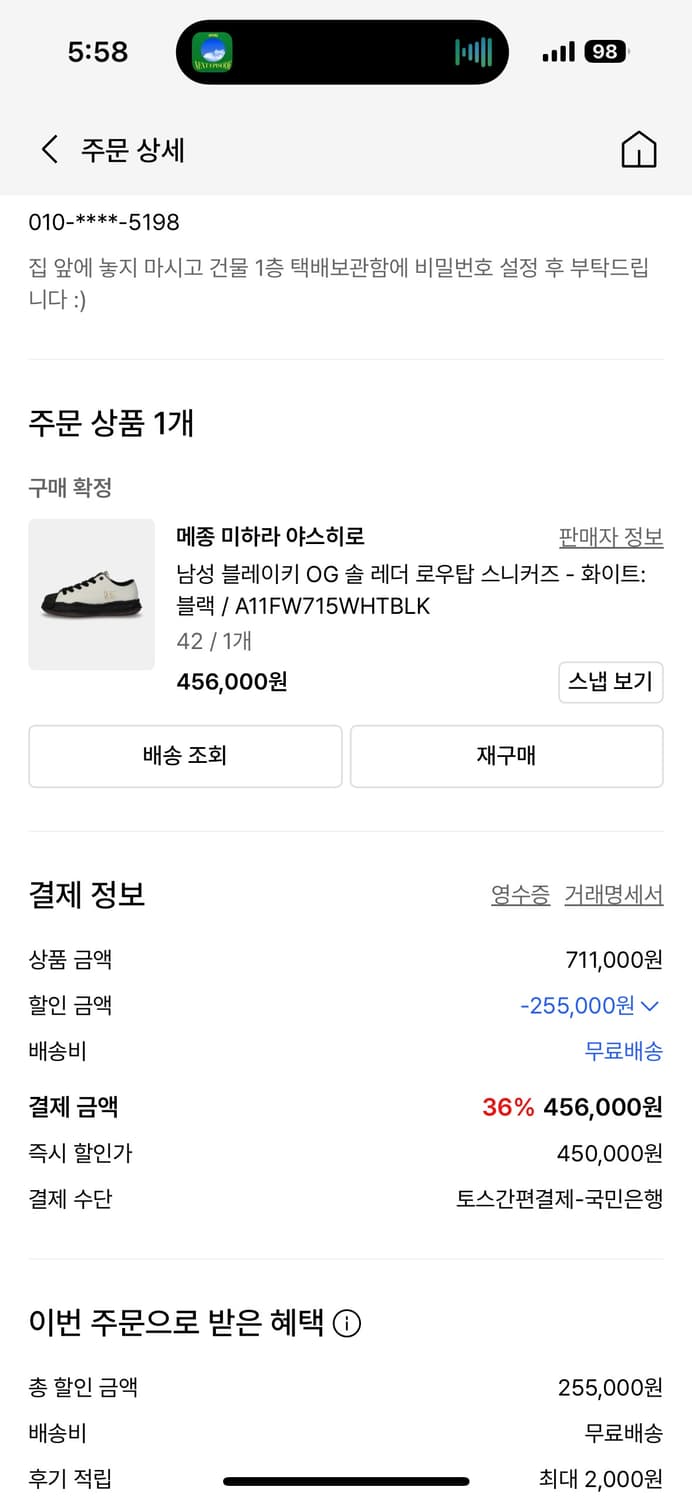This screenshot has width=692, height=1500.
Task: Open the 영수증 link
Action: pyautogui.click(x=520, y=895)
